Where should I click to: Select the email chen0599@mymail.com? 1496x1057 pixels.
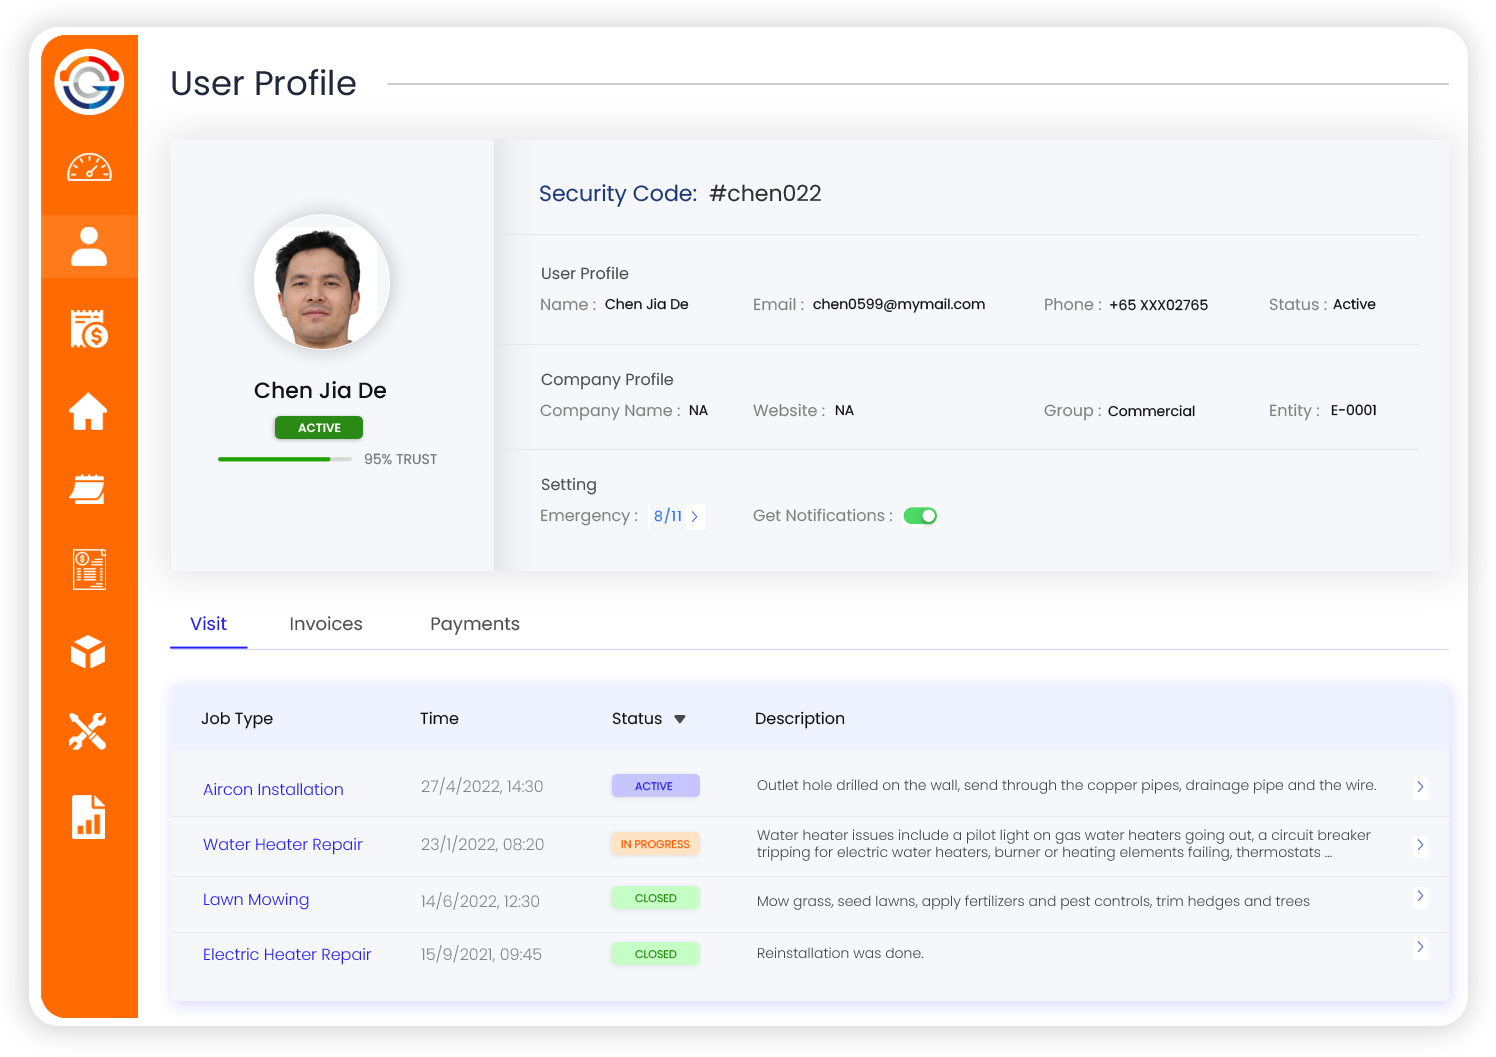pos(899,304)
